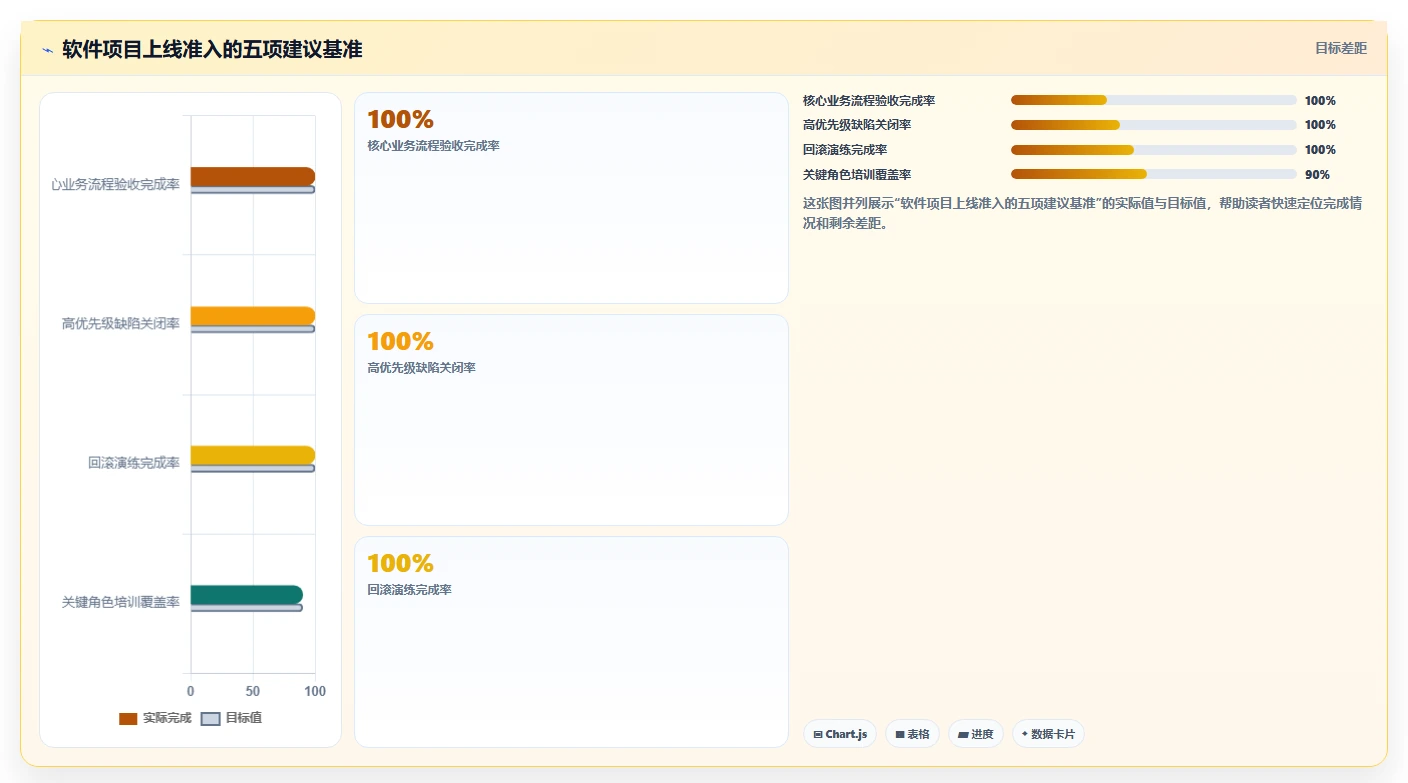Click progress list label 核心业务流程验收完成率
Image resolution: width=1408 pixels, height=783 pixels.
pyautogui.click(x=869, y=101)
